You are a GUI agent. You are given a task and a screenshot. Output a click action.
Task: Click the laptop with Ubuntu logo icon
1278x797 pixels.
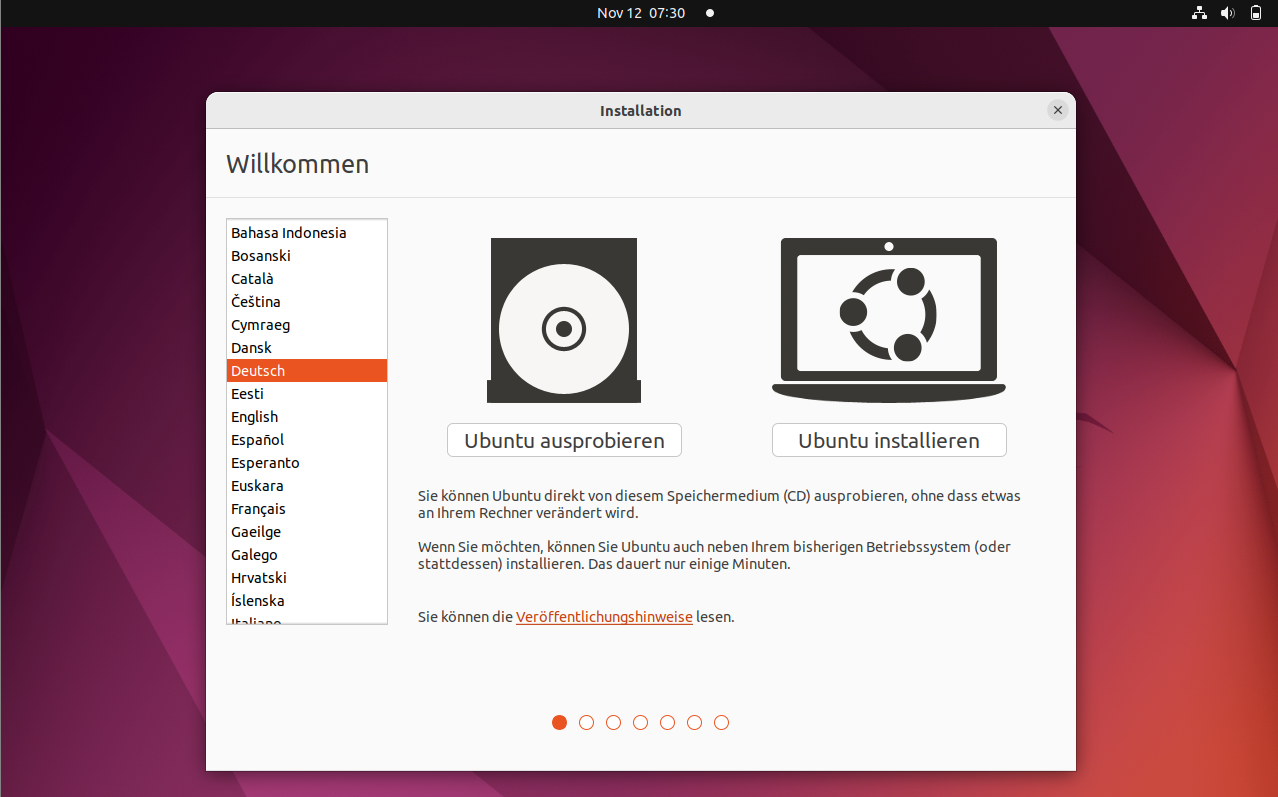point(888,320)
